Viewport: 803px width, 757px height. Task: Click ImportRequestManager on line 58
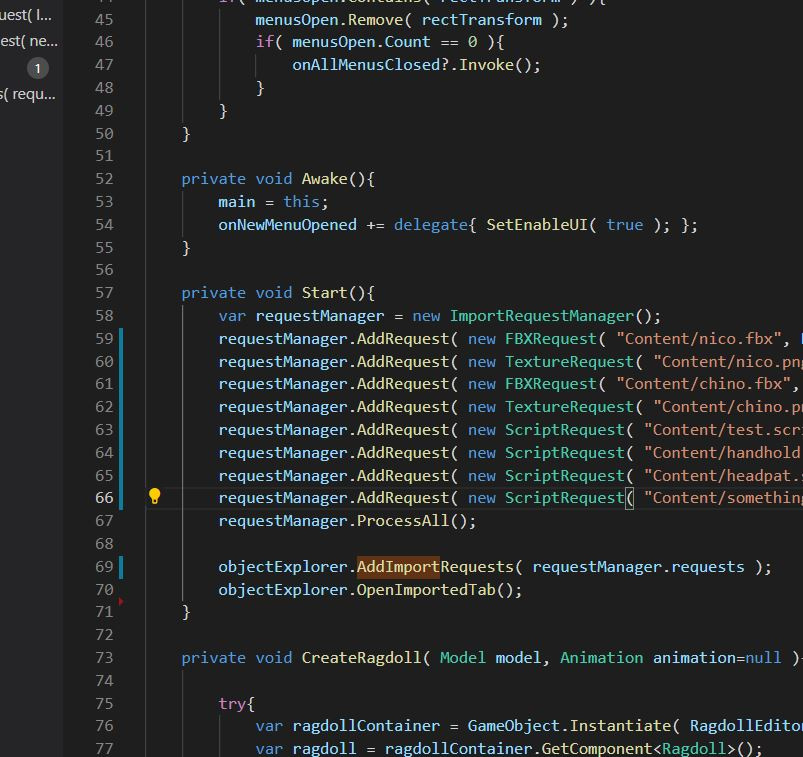coord(542,316)
